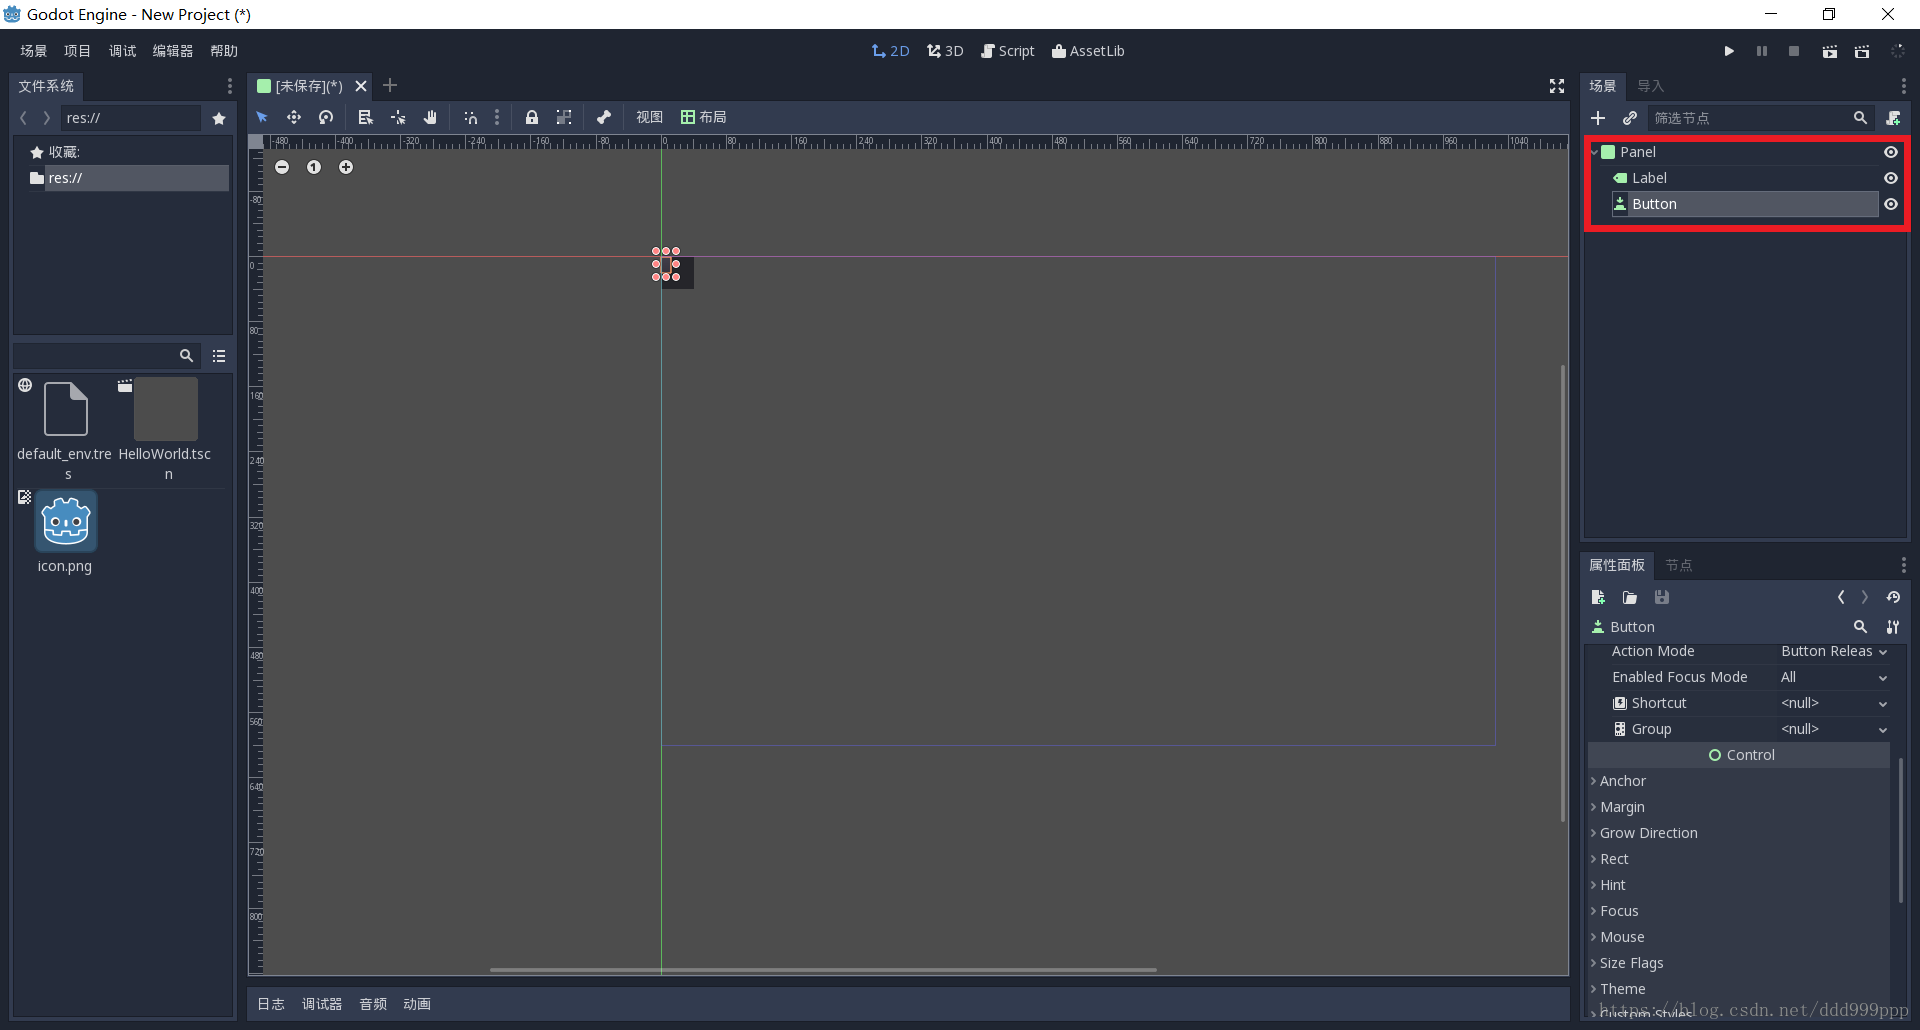Load a resource from disk in inspector
The image size is (1920, 1030).
click(x=1630, y=597)
